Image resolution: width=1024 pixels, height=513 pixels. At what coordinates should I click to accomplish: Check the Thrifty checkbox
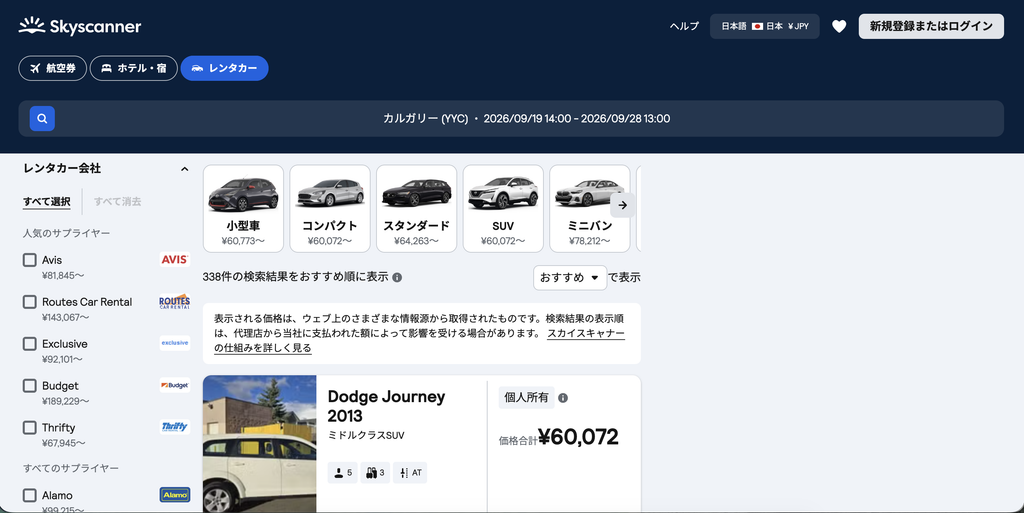pos(29,428)
